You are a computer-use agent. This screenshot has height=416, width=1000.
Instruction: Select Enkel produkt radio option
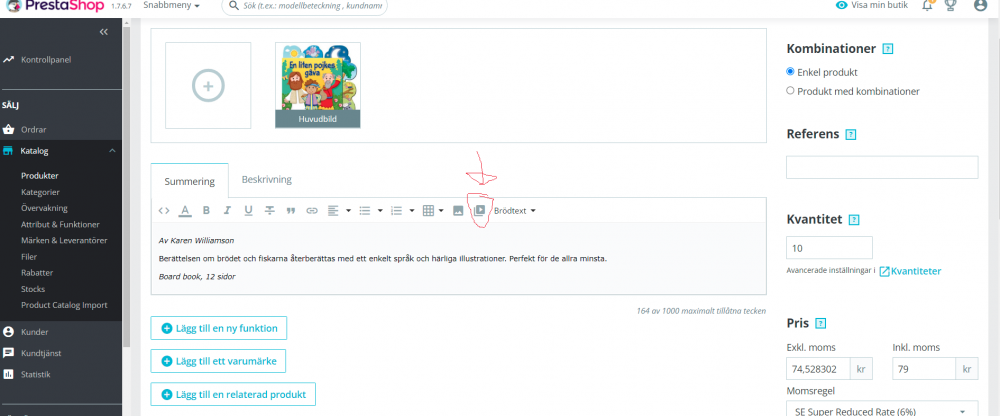pyautogui.click(x=791, y=72)
